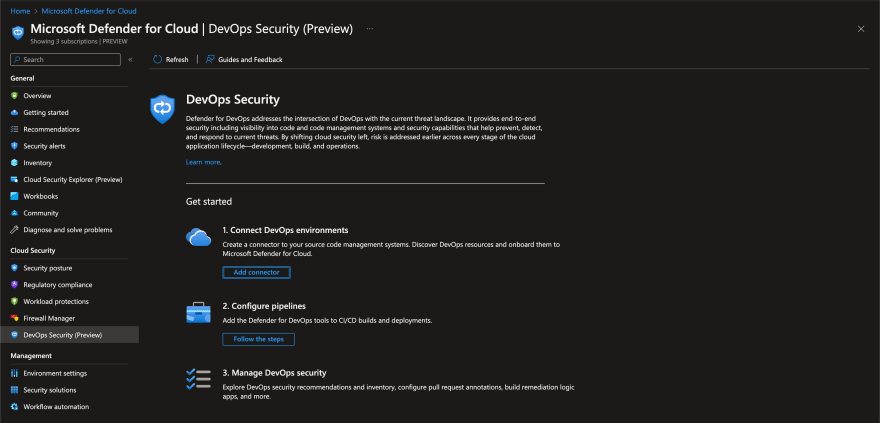The width and height of the screenshot is (880, 423).
Task: Click the Defender for Cloud header shield icon
Action: coord(18,33)
